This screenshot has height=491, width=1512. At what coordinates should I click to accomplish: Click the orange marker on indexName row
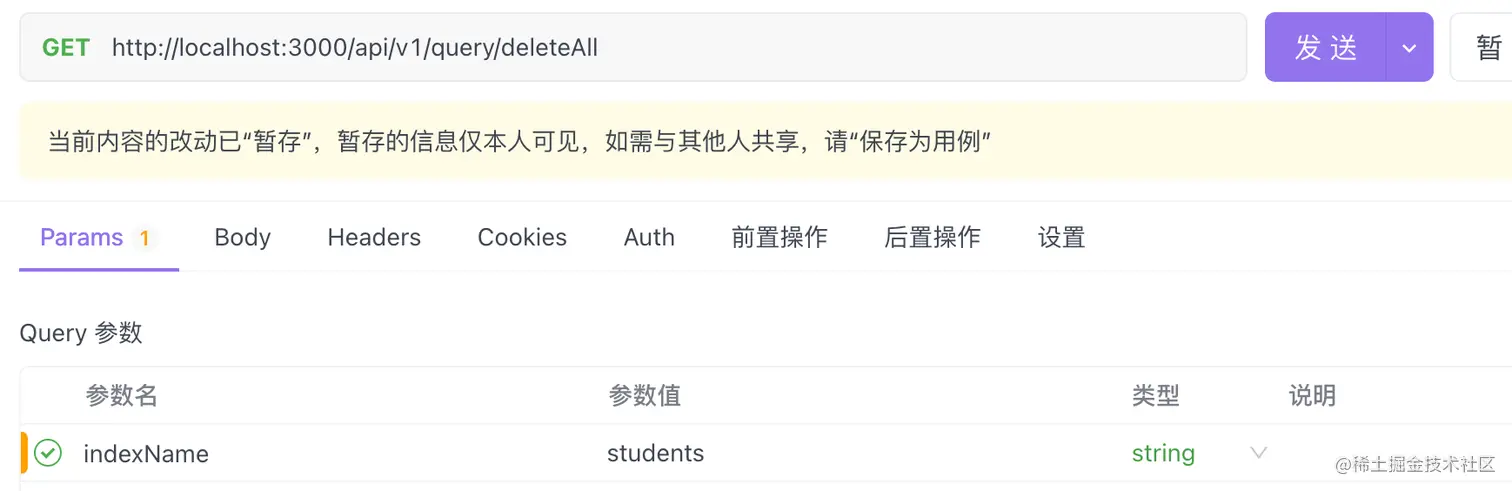point(24,453)
